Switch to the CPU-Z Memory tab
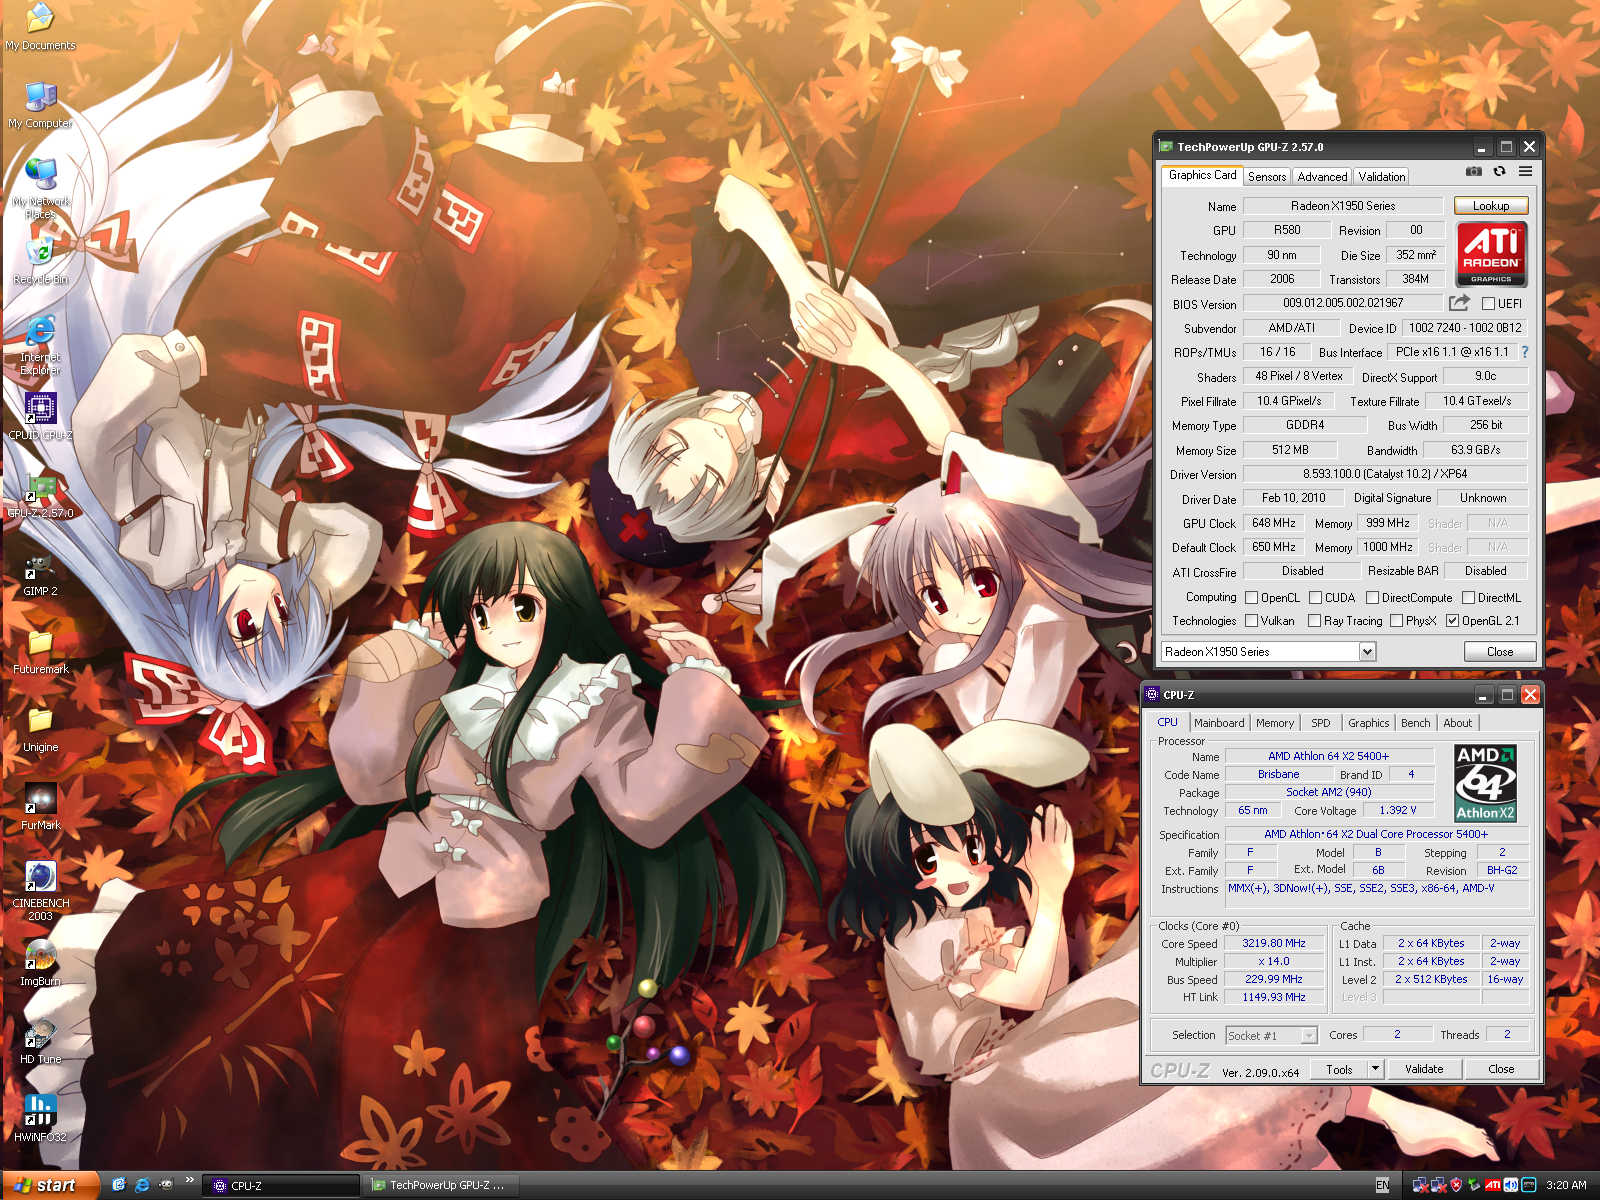This screenshot has width=1600, height=1200. pyautogui.click(x=1275, y=723)
